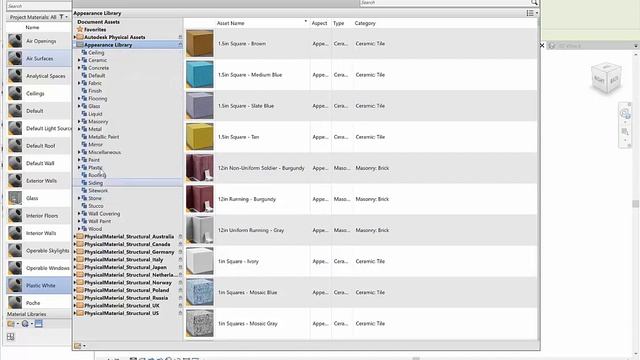Expand the Metal category
640x360 pixels.
click(79, 129)
